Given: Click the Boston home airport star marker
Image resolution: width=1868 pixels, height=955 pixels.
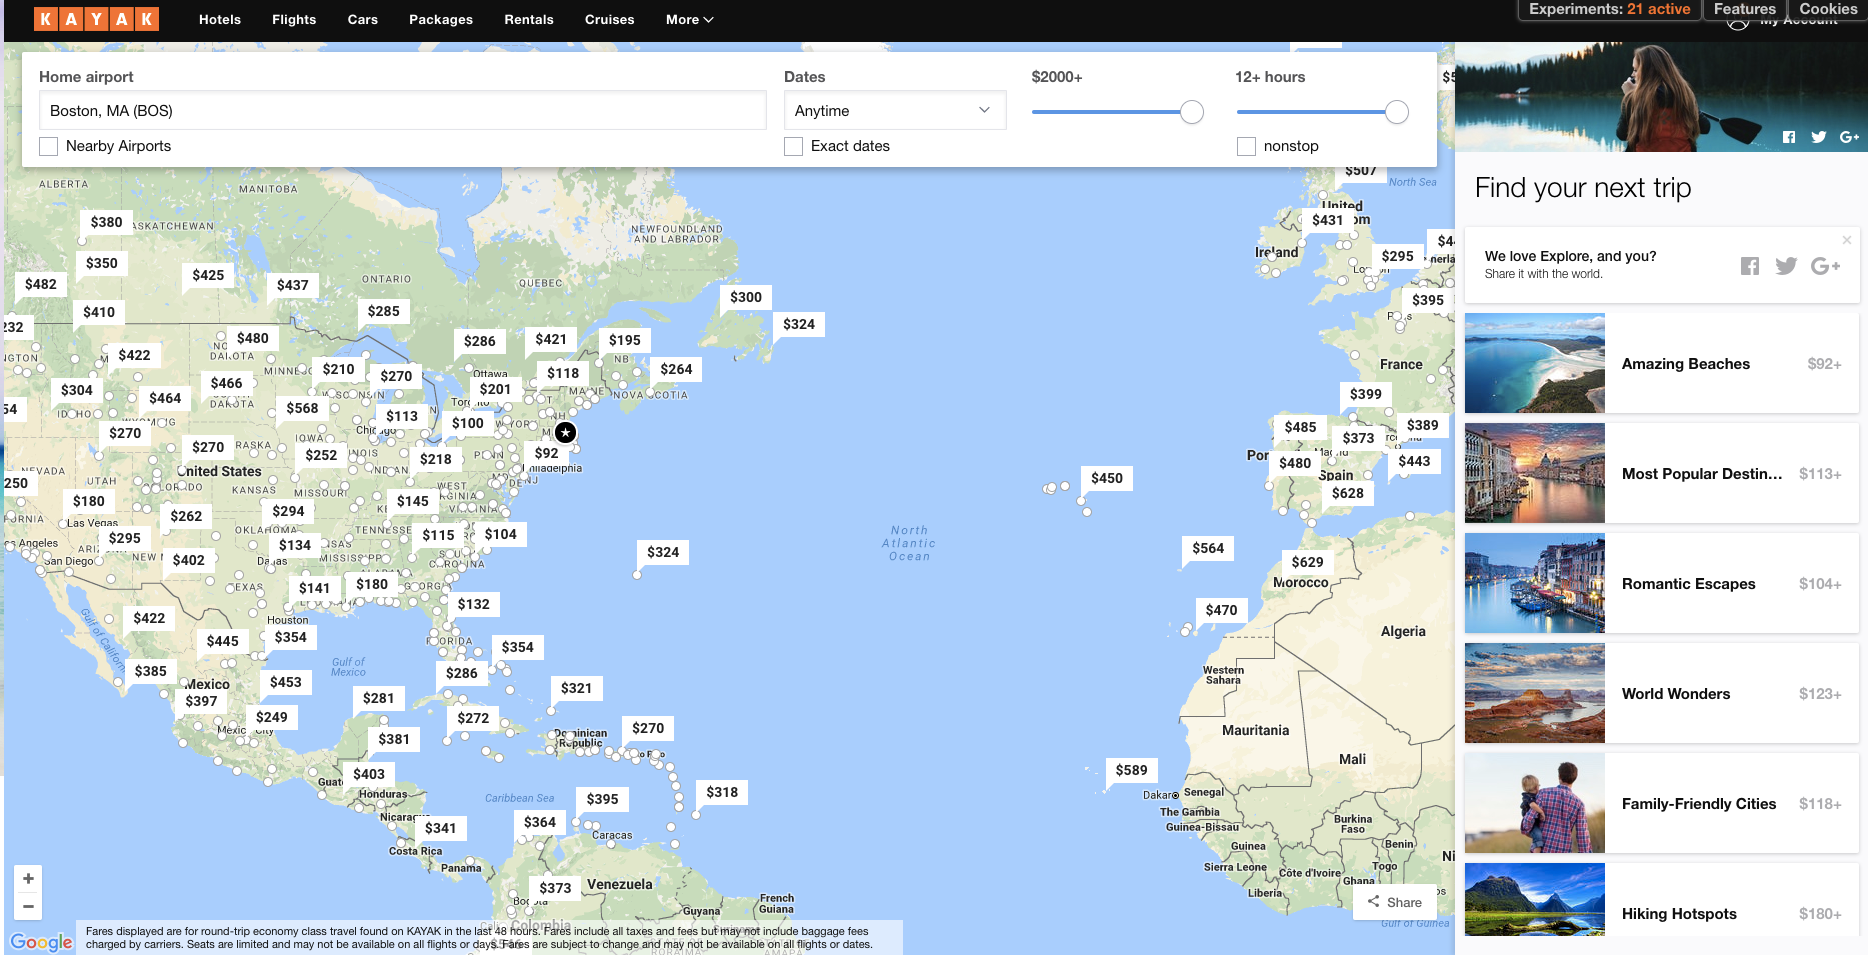Looking at the screenshot, I should coord(565,432).
